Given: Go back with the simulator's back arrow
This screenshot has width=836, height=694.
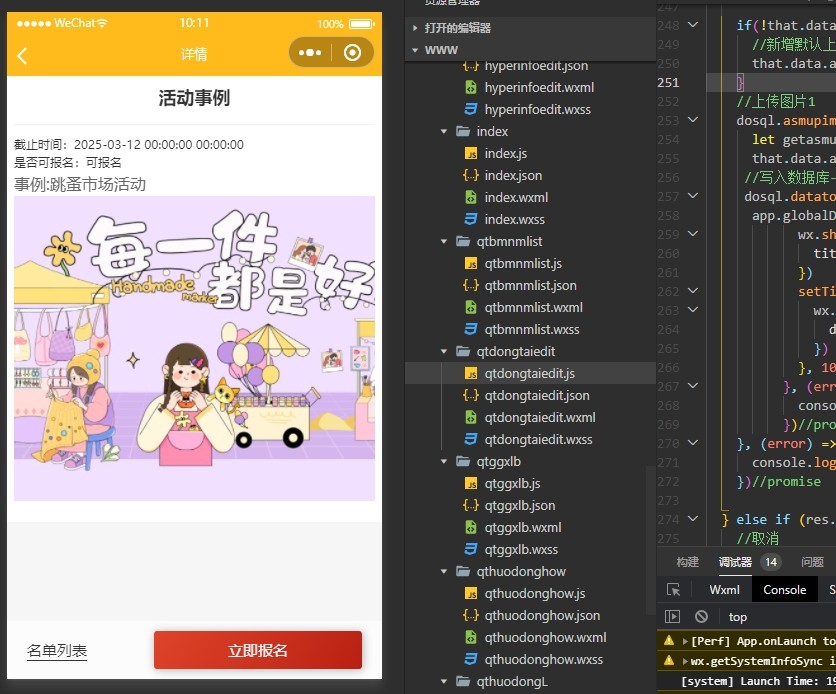Looking at the screenshot, I should 22,55.
